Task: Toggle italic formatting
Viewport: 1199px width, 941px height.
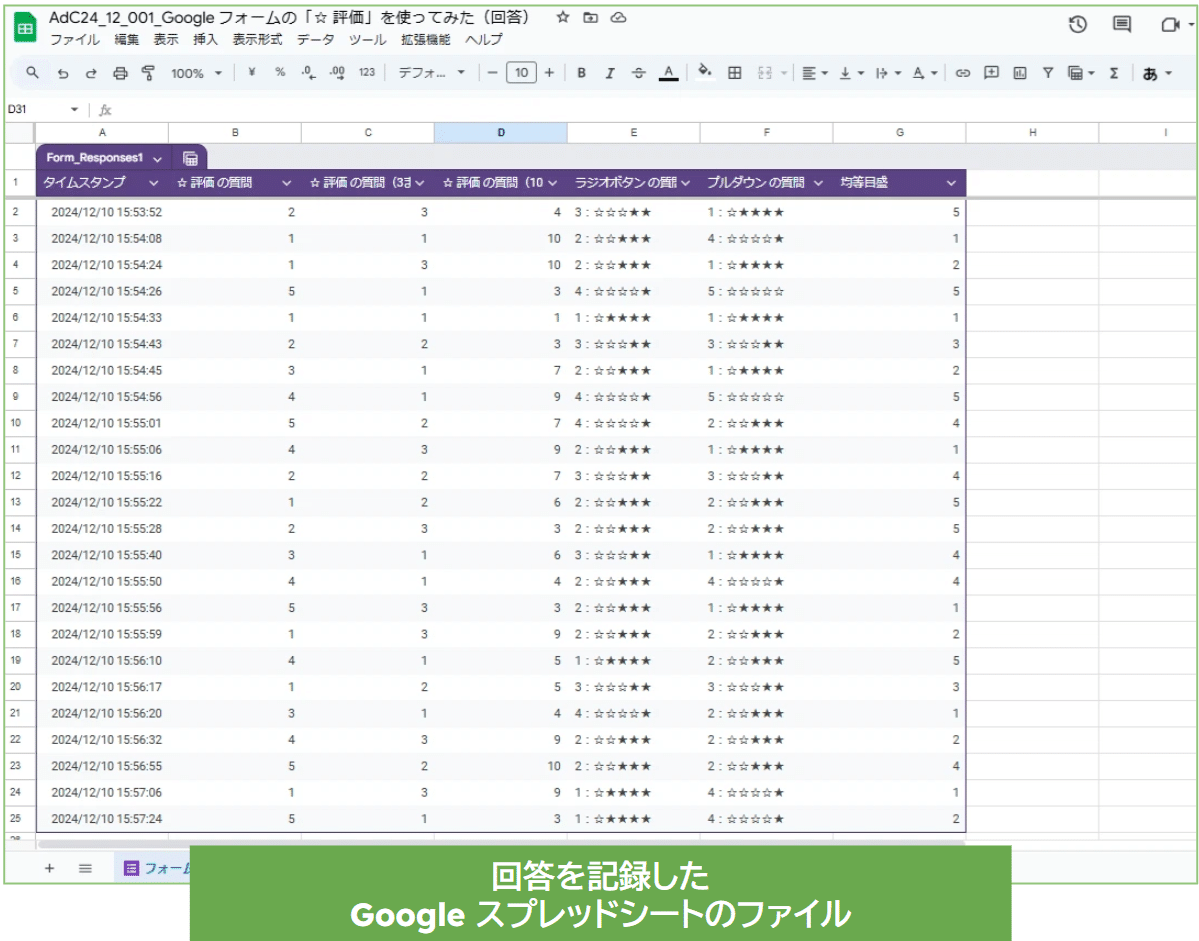Action: pos(609,73)
